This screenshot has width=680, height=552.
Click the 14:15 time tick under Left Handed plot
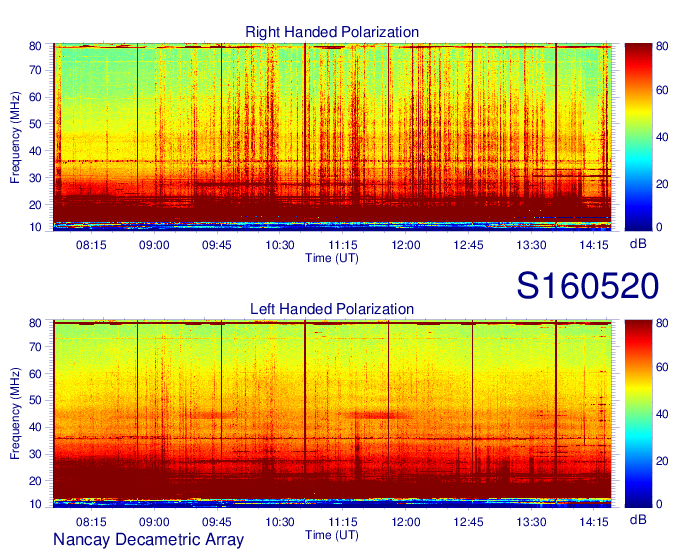click(594, 522)
